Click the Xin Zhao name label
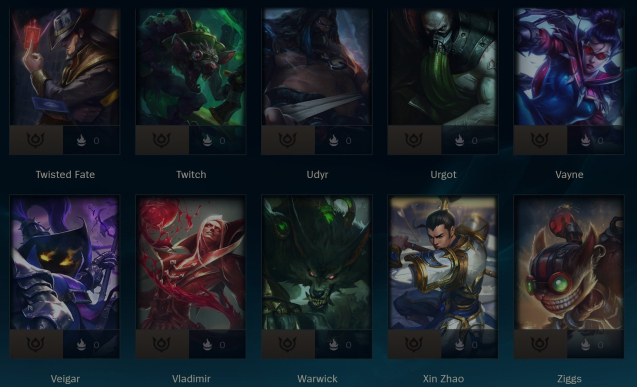This screenshot has height=387, width=637. pyautogui.click(x=443, y=379)
